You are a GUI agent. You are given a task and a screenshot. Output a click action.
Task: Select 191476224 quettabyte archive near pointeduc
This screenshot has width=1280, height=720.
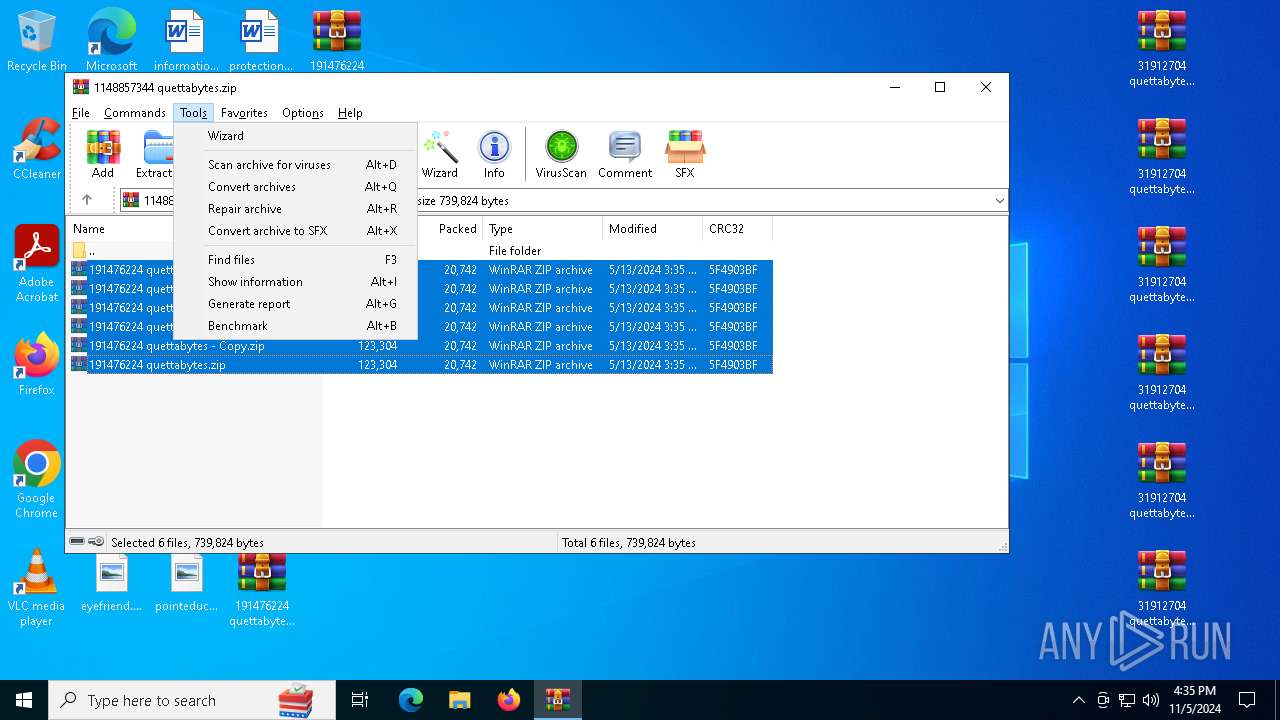(x=262, y=590)
